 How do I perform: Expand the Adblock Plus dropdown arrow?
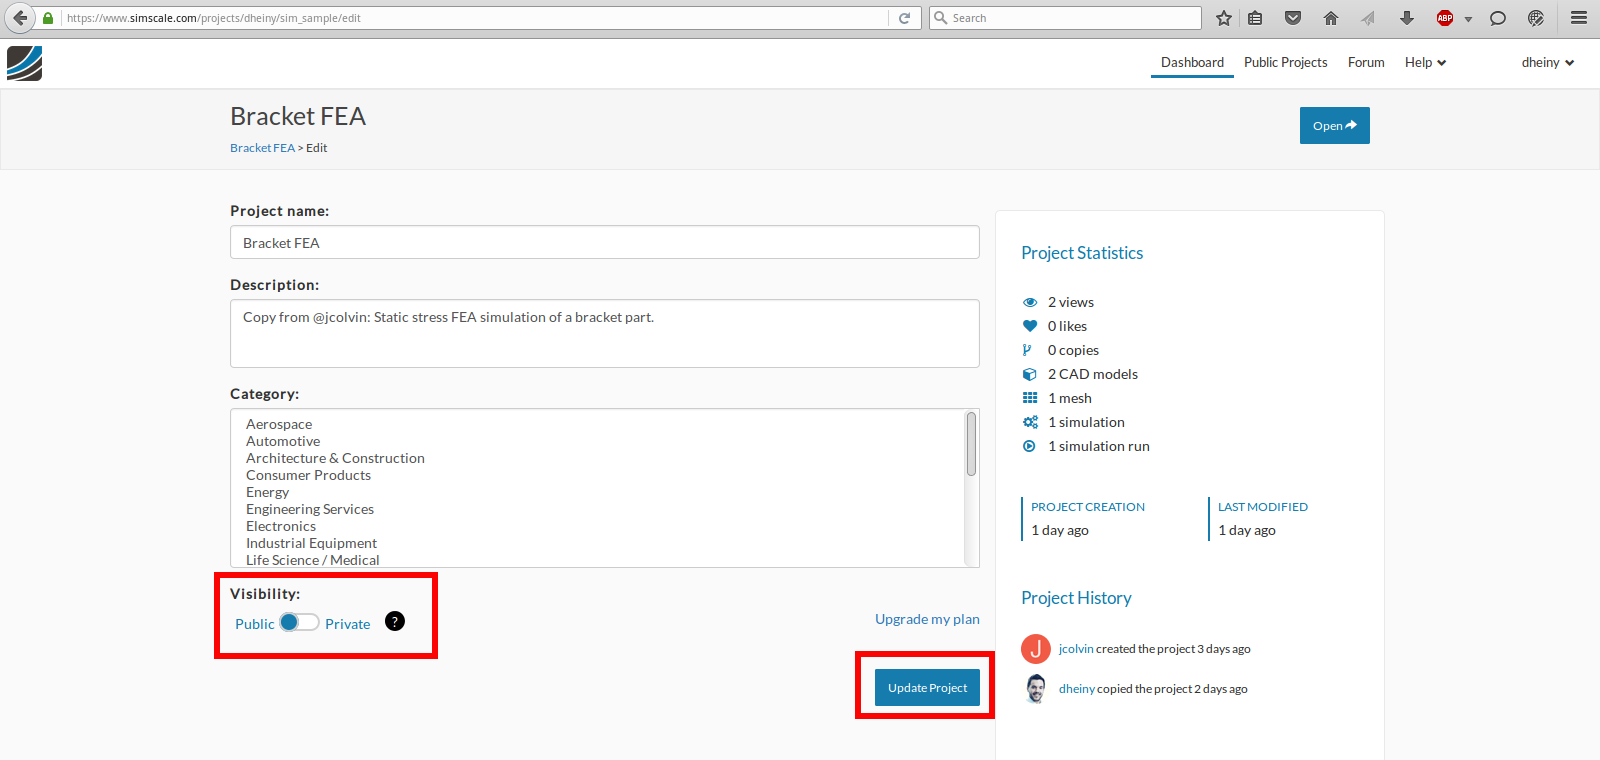point(1468,19)
